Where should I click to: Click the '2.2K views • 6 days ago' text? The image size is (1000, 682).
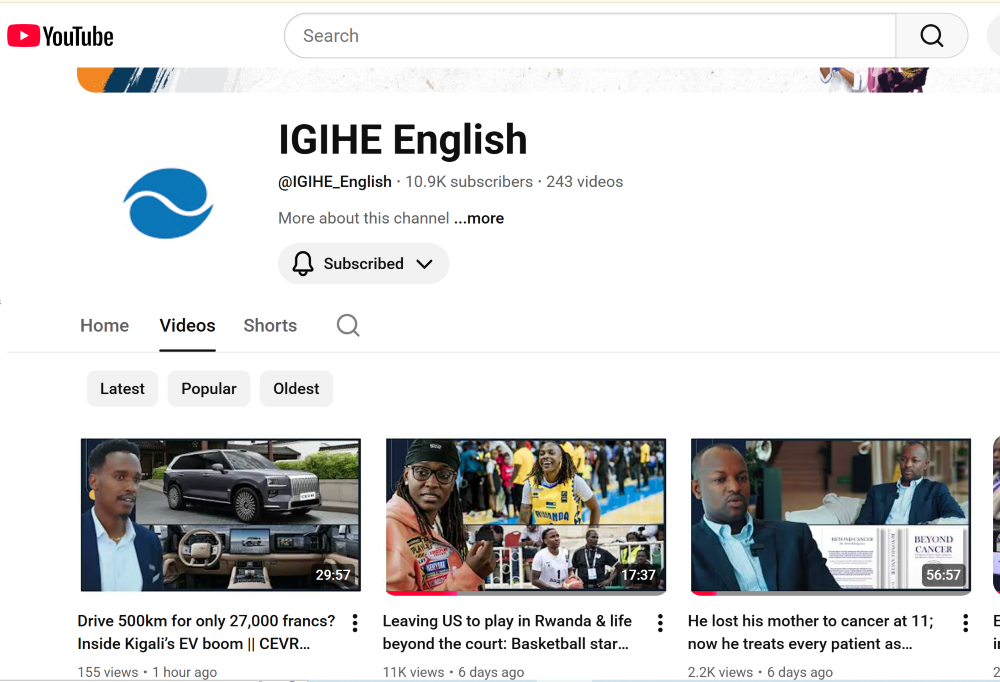click(760, 672)
